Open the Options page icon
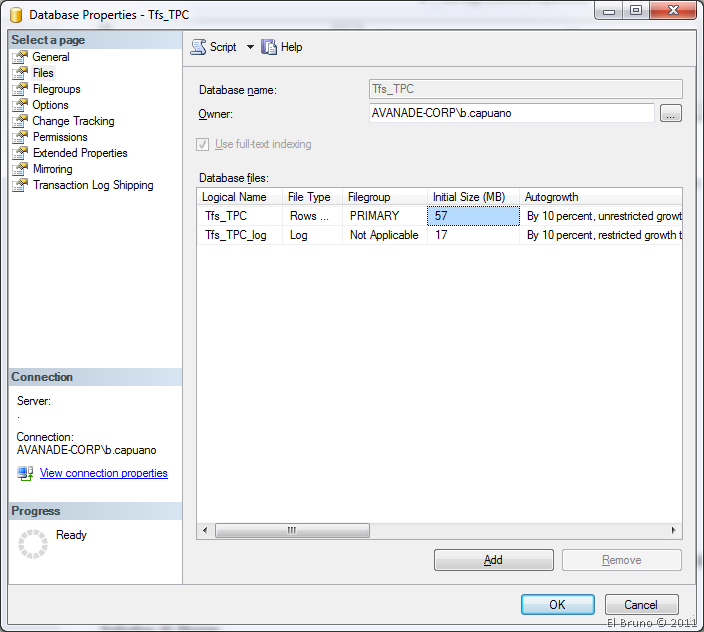 point(20,105)
